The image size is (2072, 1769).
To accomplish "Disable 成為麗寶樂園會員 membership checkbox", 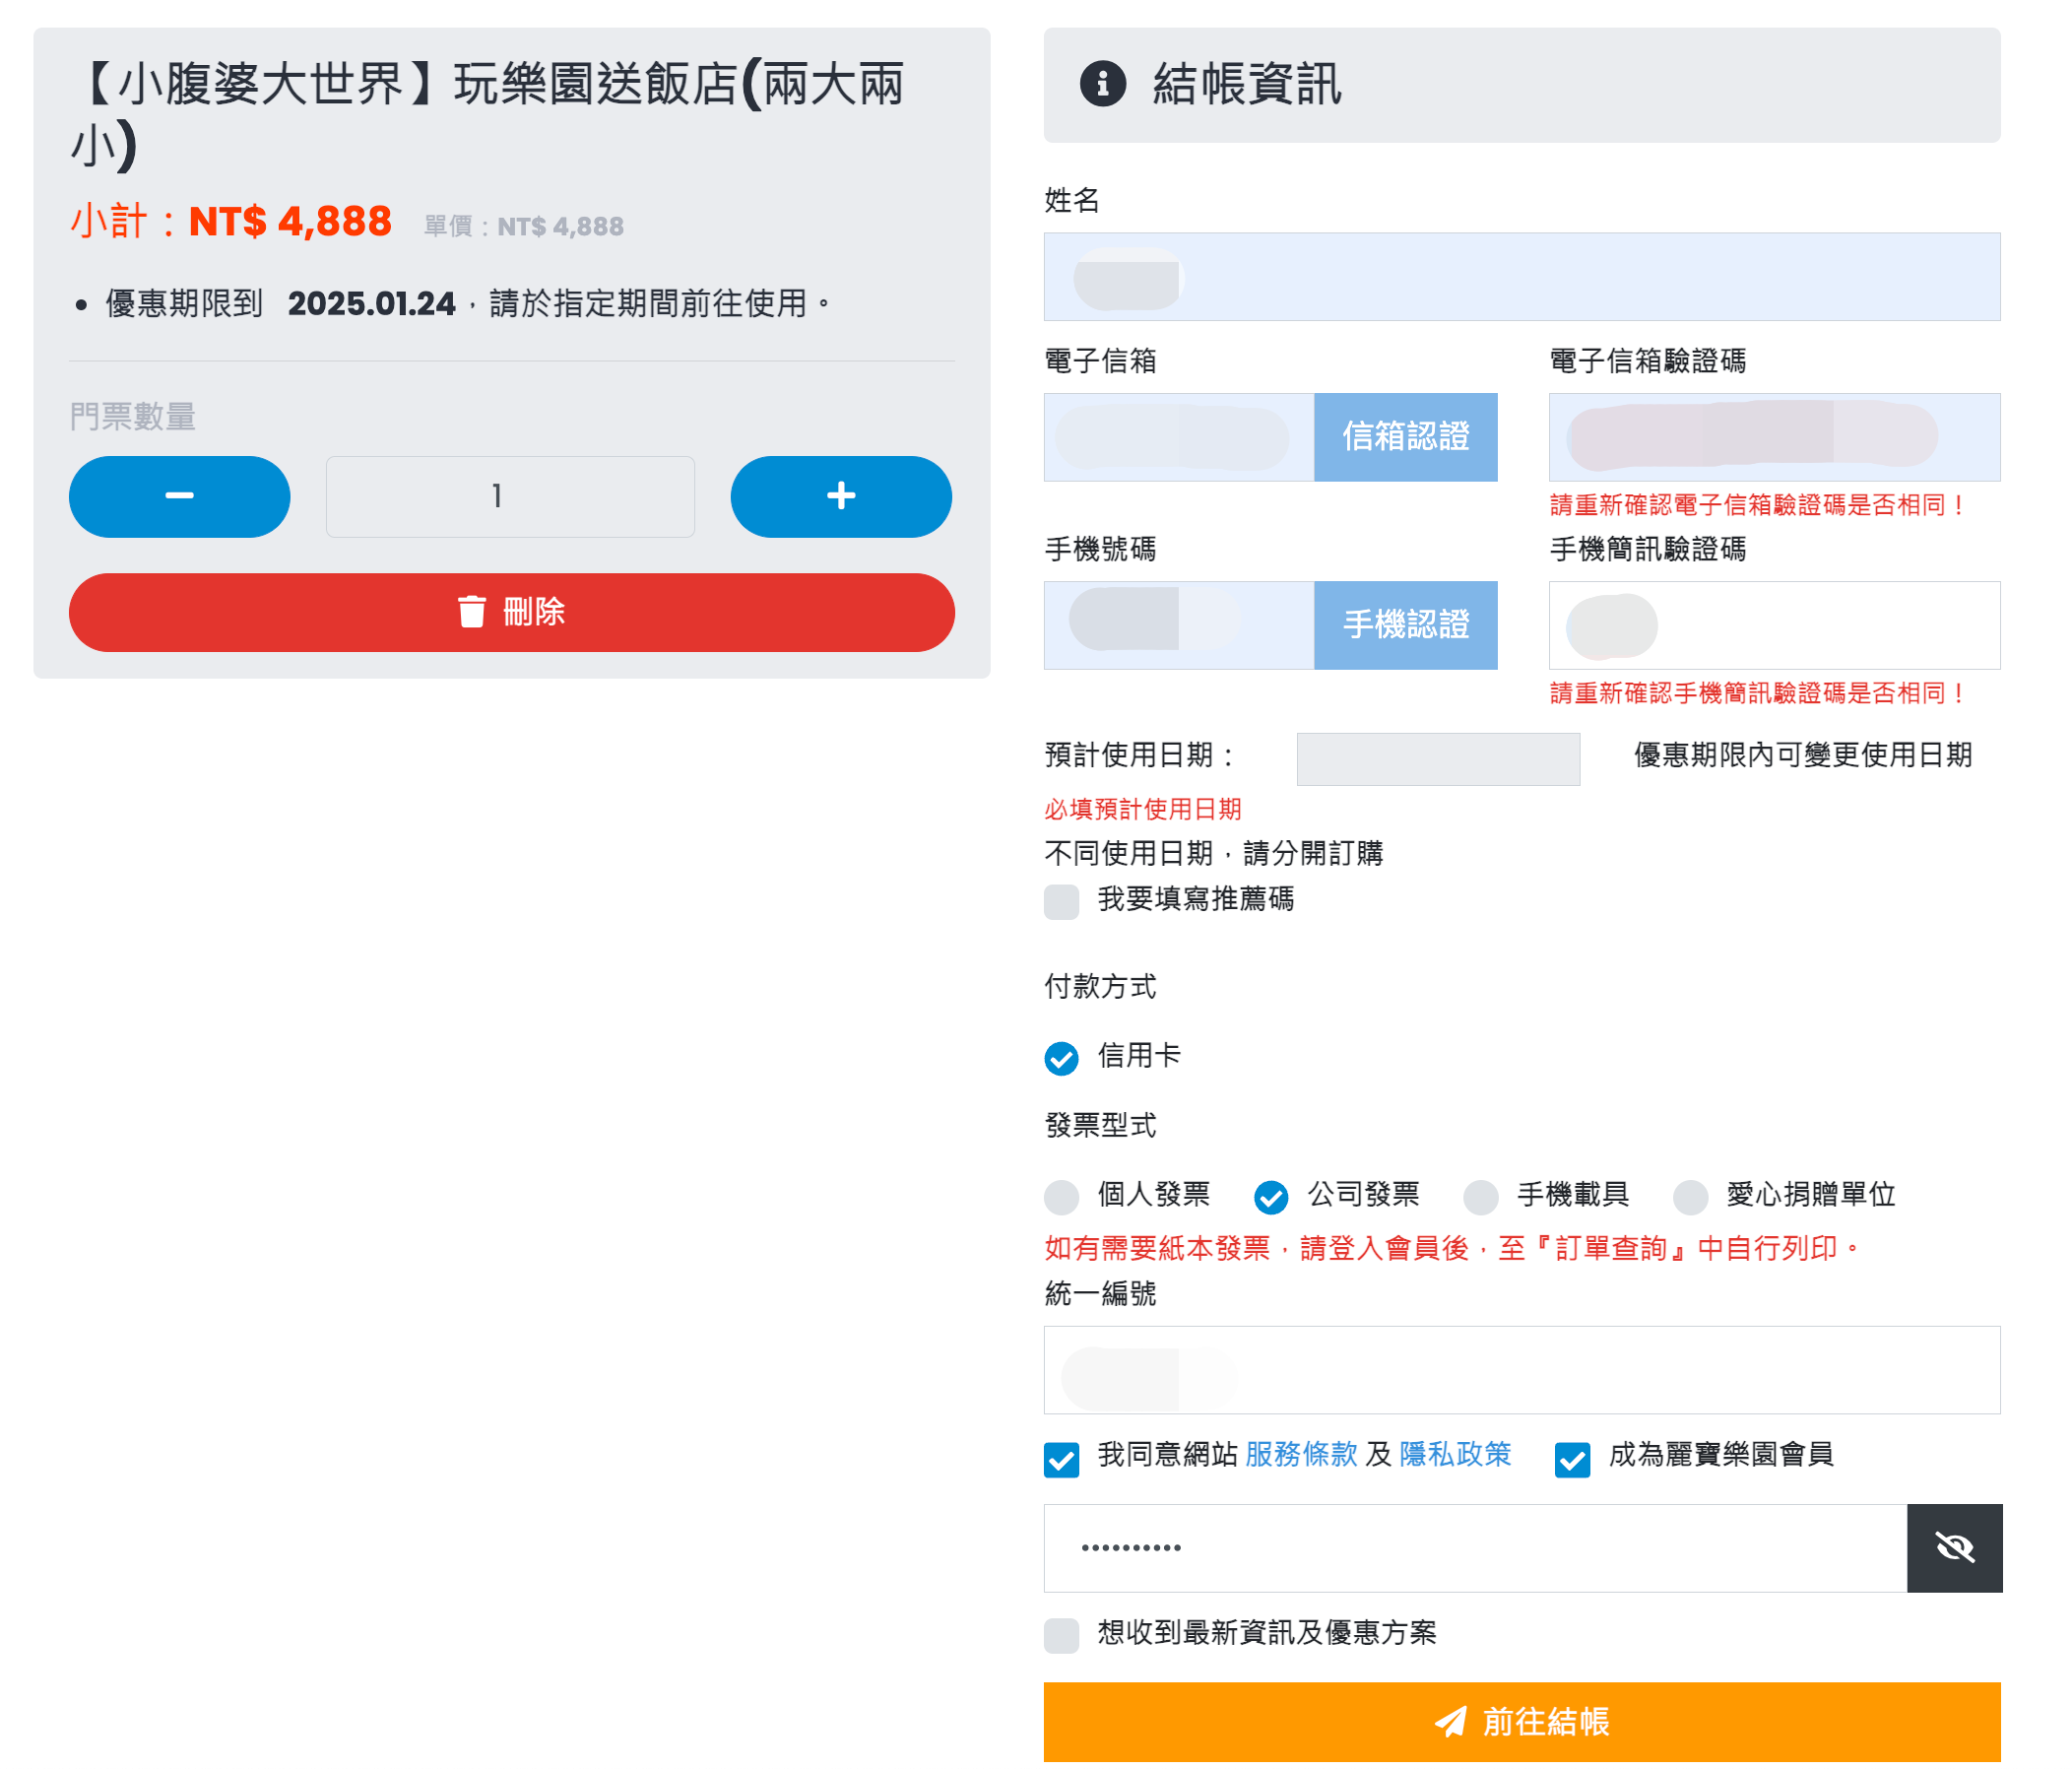I will 1567,1455.
